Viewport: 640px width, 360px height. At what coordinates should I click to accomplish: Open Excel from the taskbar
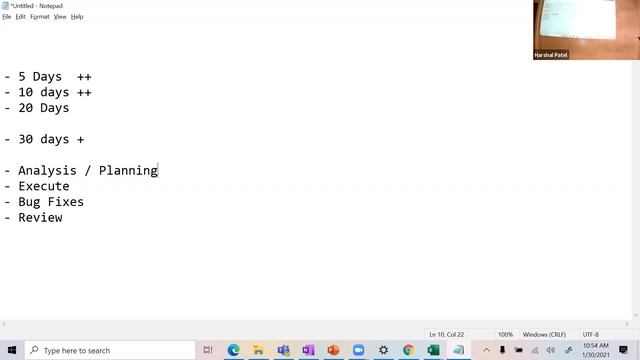[x=433, y=350]
